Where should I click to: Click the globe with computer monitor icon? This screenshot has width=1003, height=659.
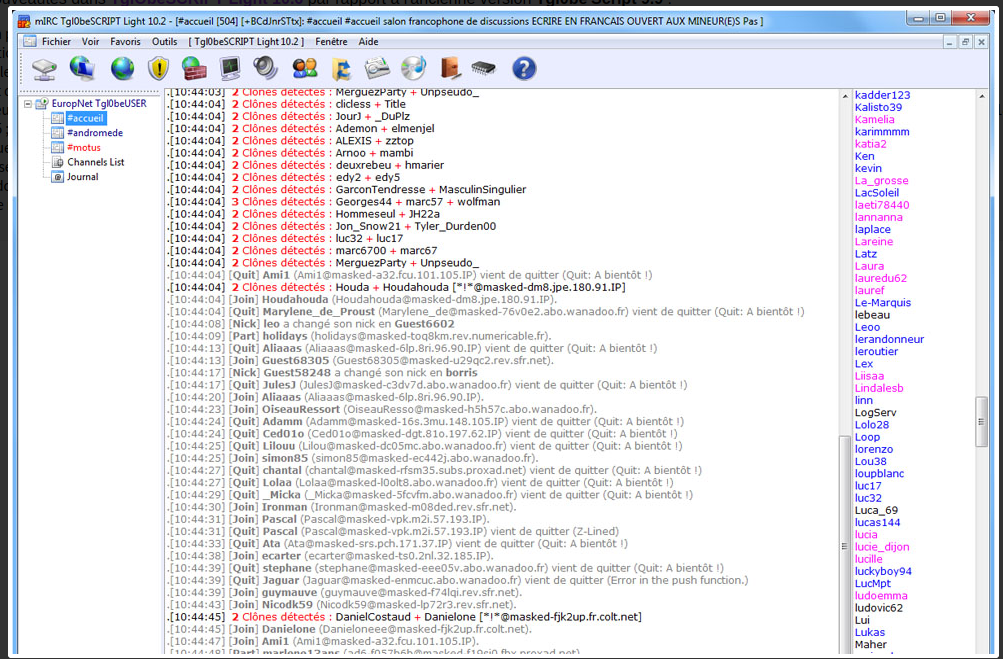[x=82, y=68]
